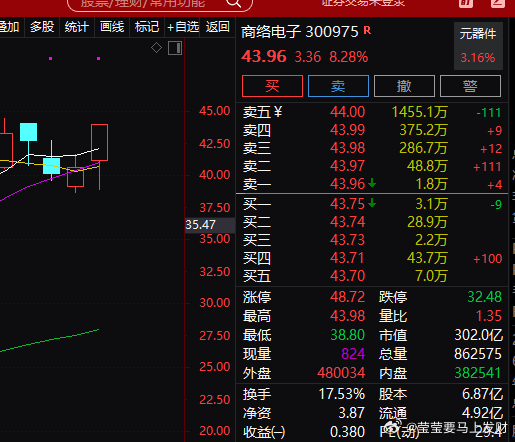515x442 pixels.
Task: Click 市值 value 302.0亿
Action: coord(479,335)
